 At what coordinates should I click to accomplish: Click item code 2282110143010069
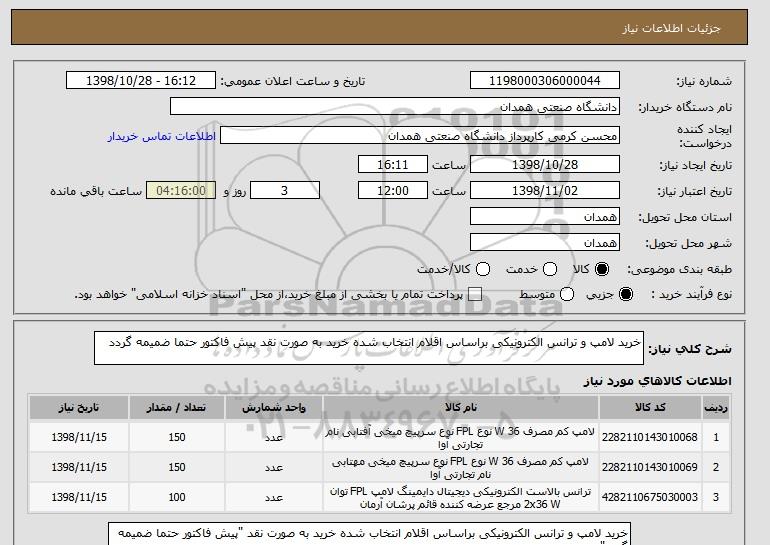coord(650,467)
